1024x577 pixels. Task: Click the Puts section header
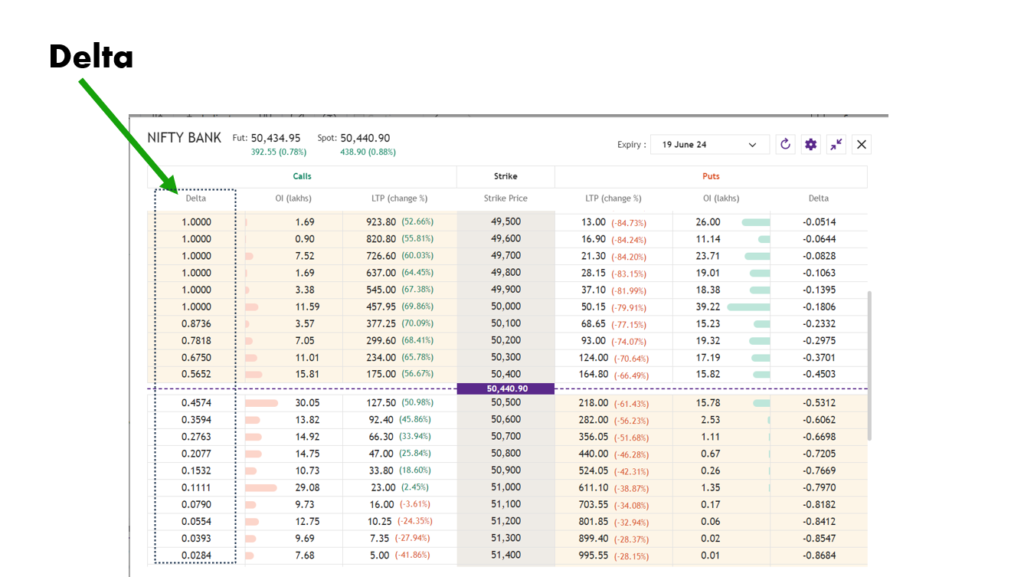(x=711, y=176)
